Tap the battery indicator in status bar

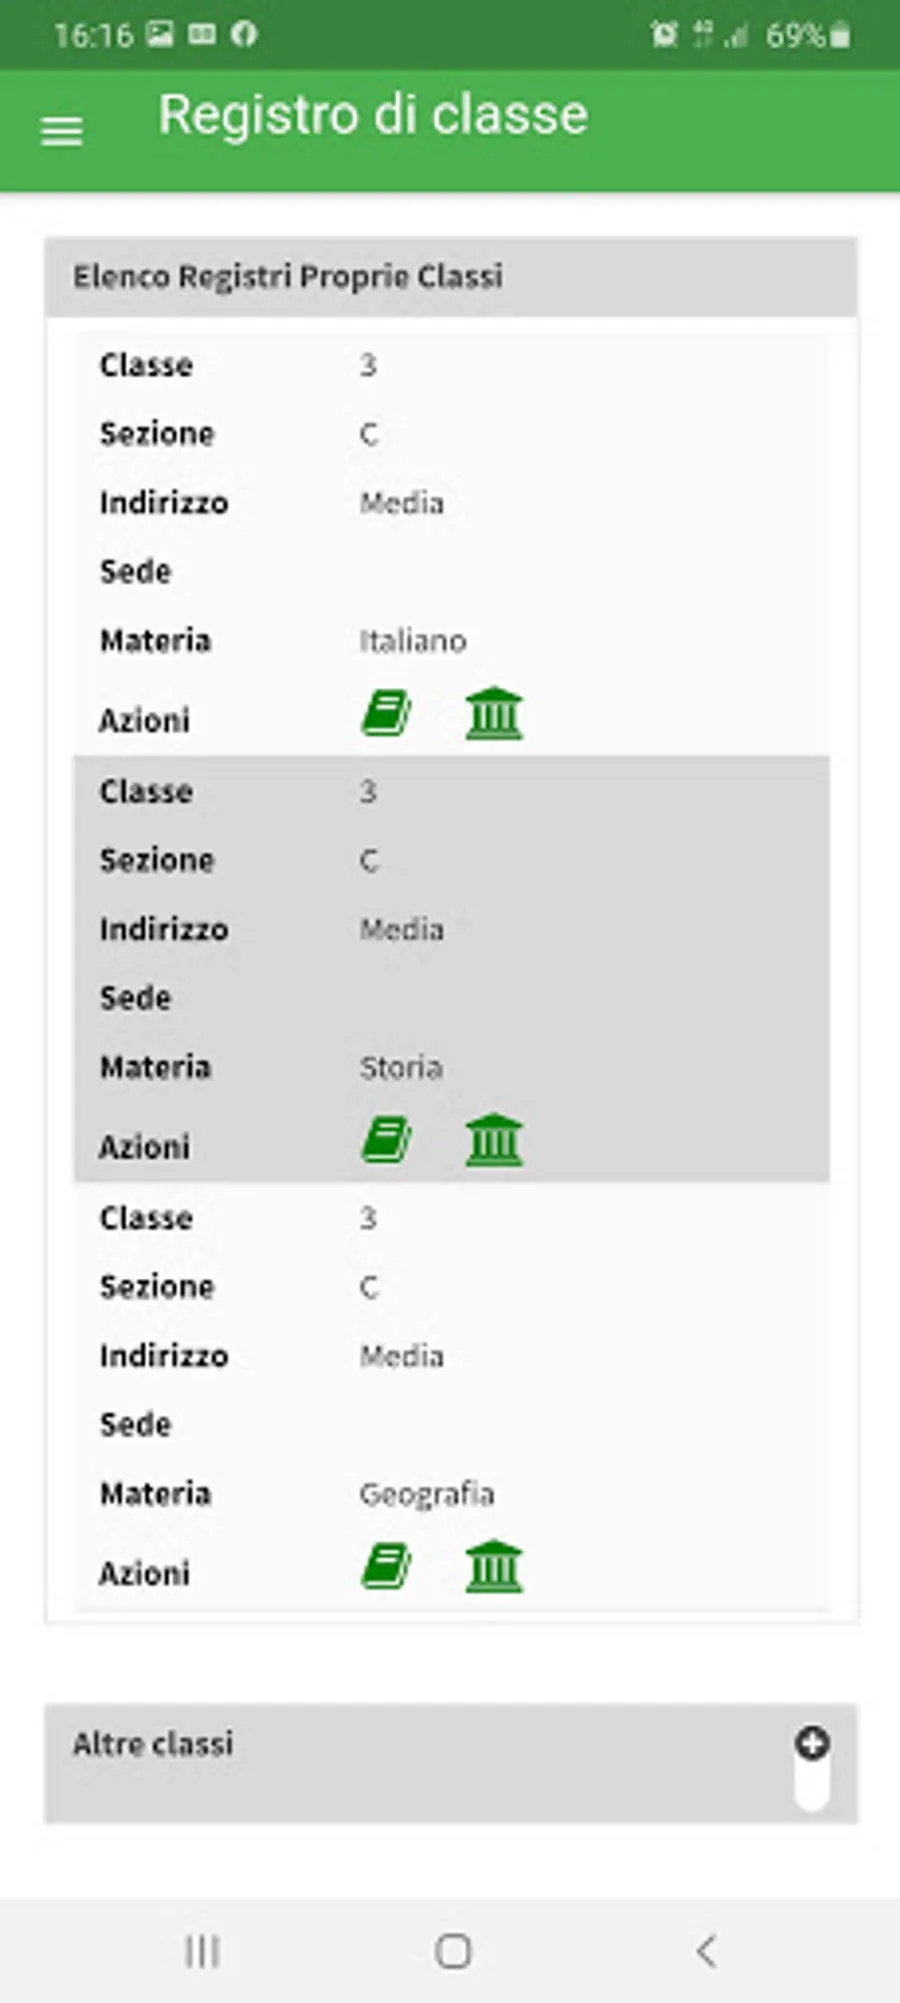pyautogui.click(x=841, y=35)
